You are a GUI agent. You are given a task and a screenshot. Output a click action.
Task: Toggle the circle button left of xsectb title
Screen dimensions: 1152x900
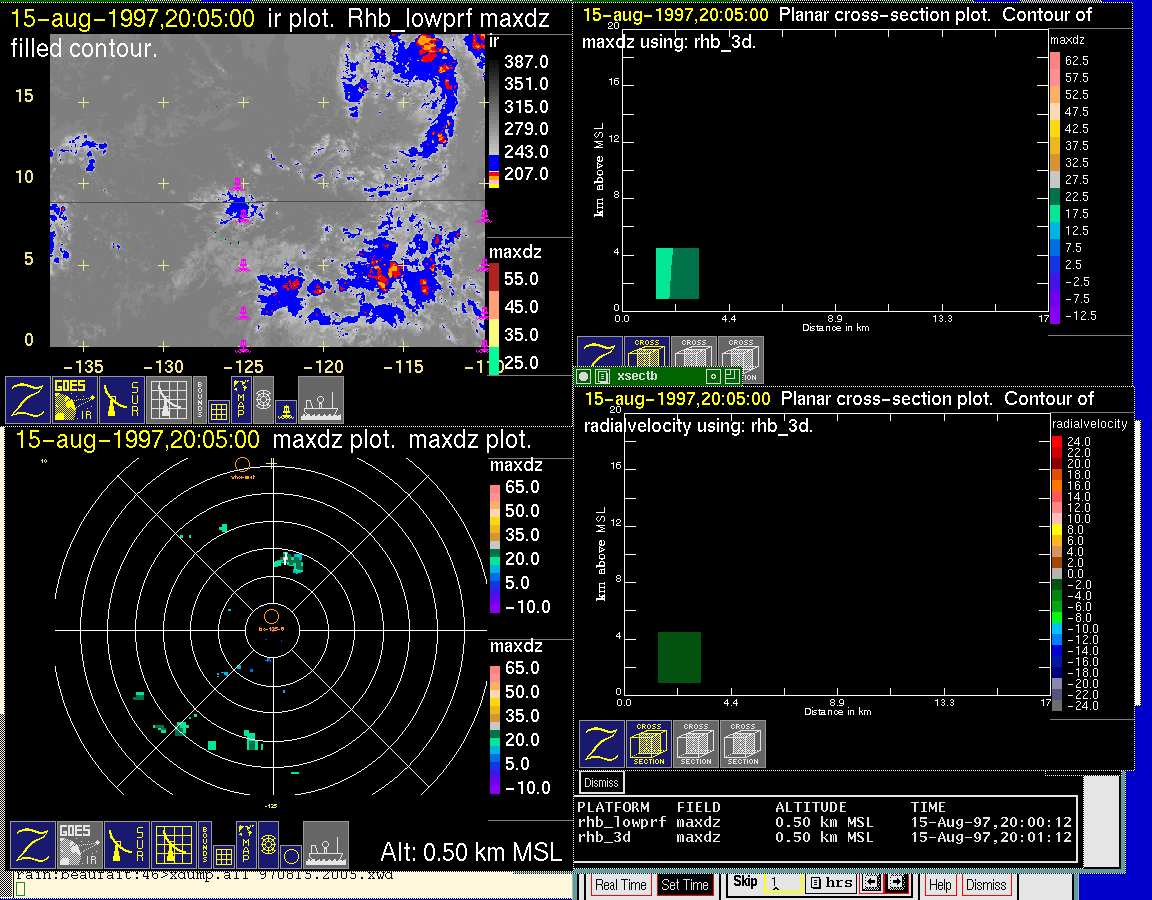click(584, 377)
